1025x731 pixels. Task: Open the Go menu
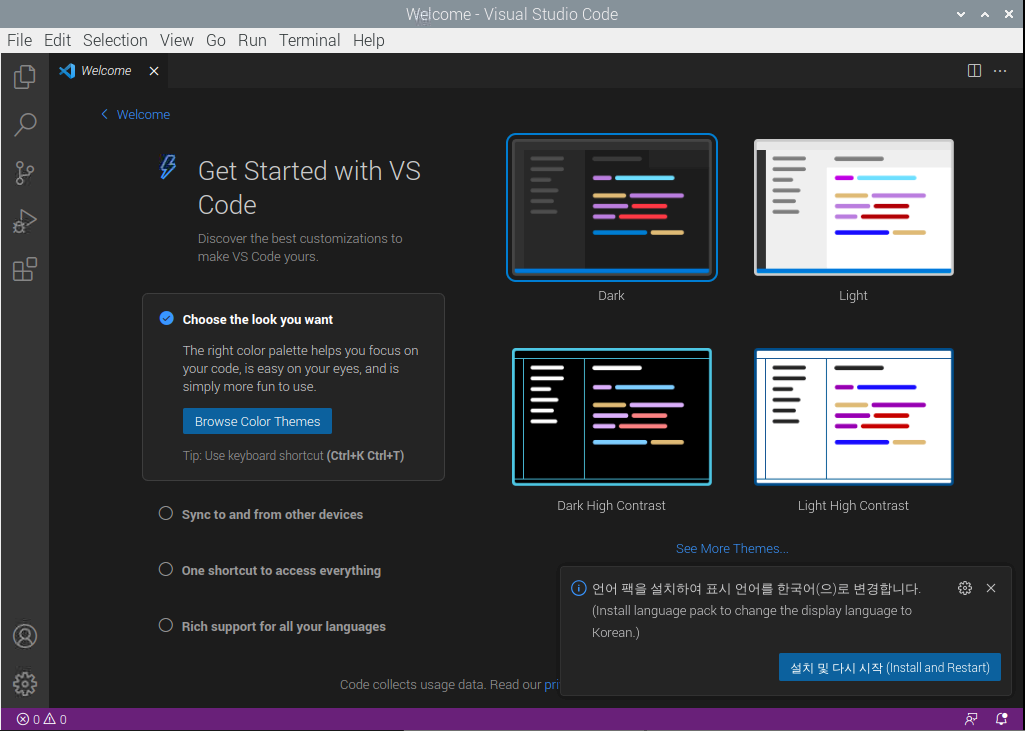[x=216, y=41]
